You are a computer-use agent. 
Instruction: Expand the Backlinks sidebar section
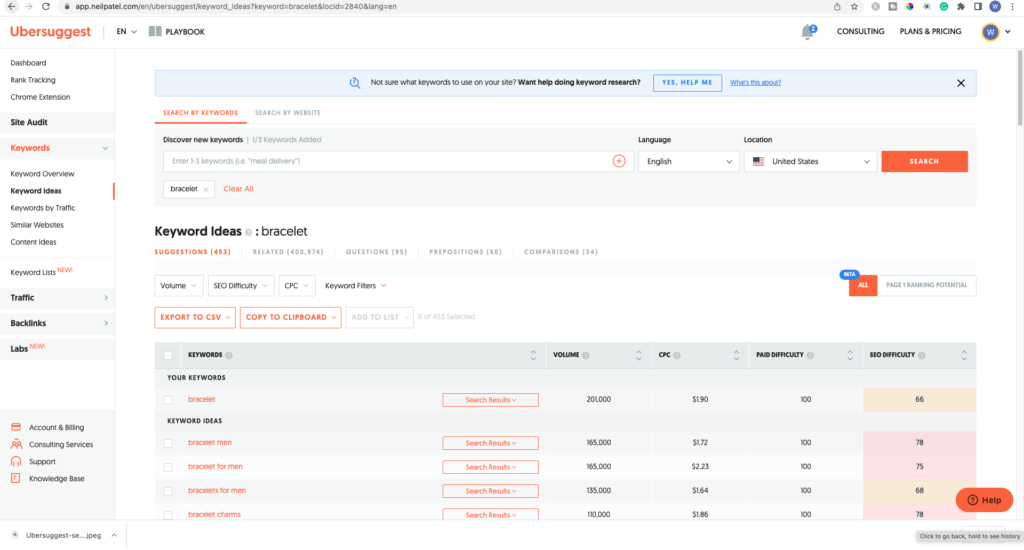click(x=57, y=323)
